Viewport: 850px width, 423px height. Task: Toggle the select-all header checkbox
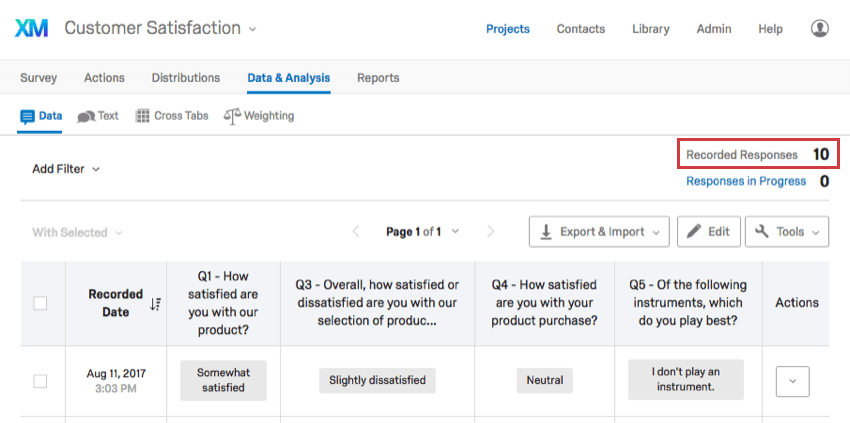coord(40,303)
